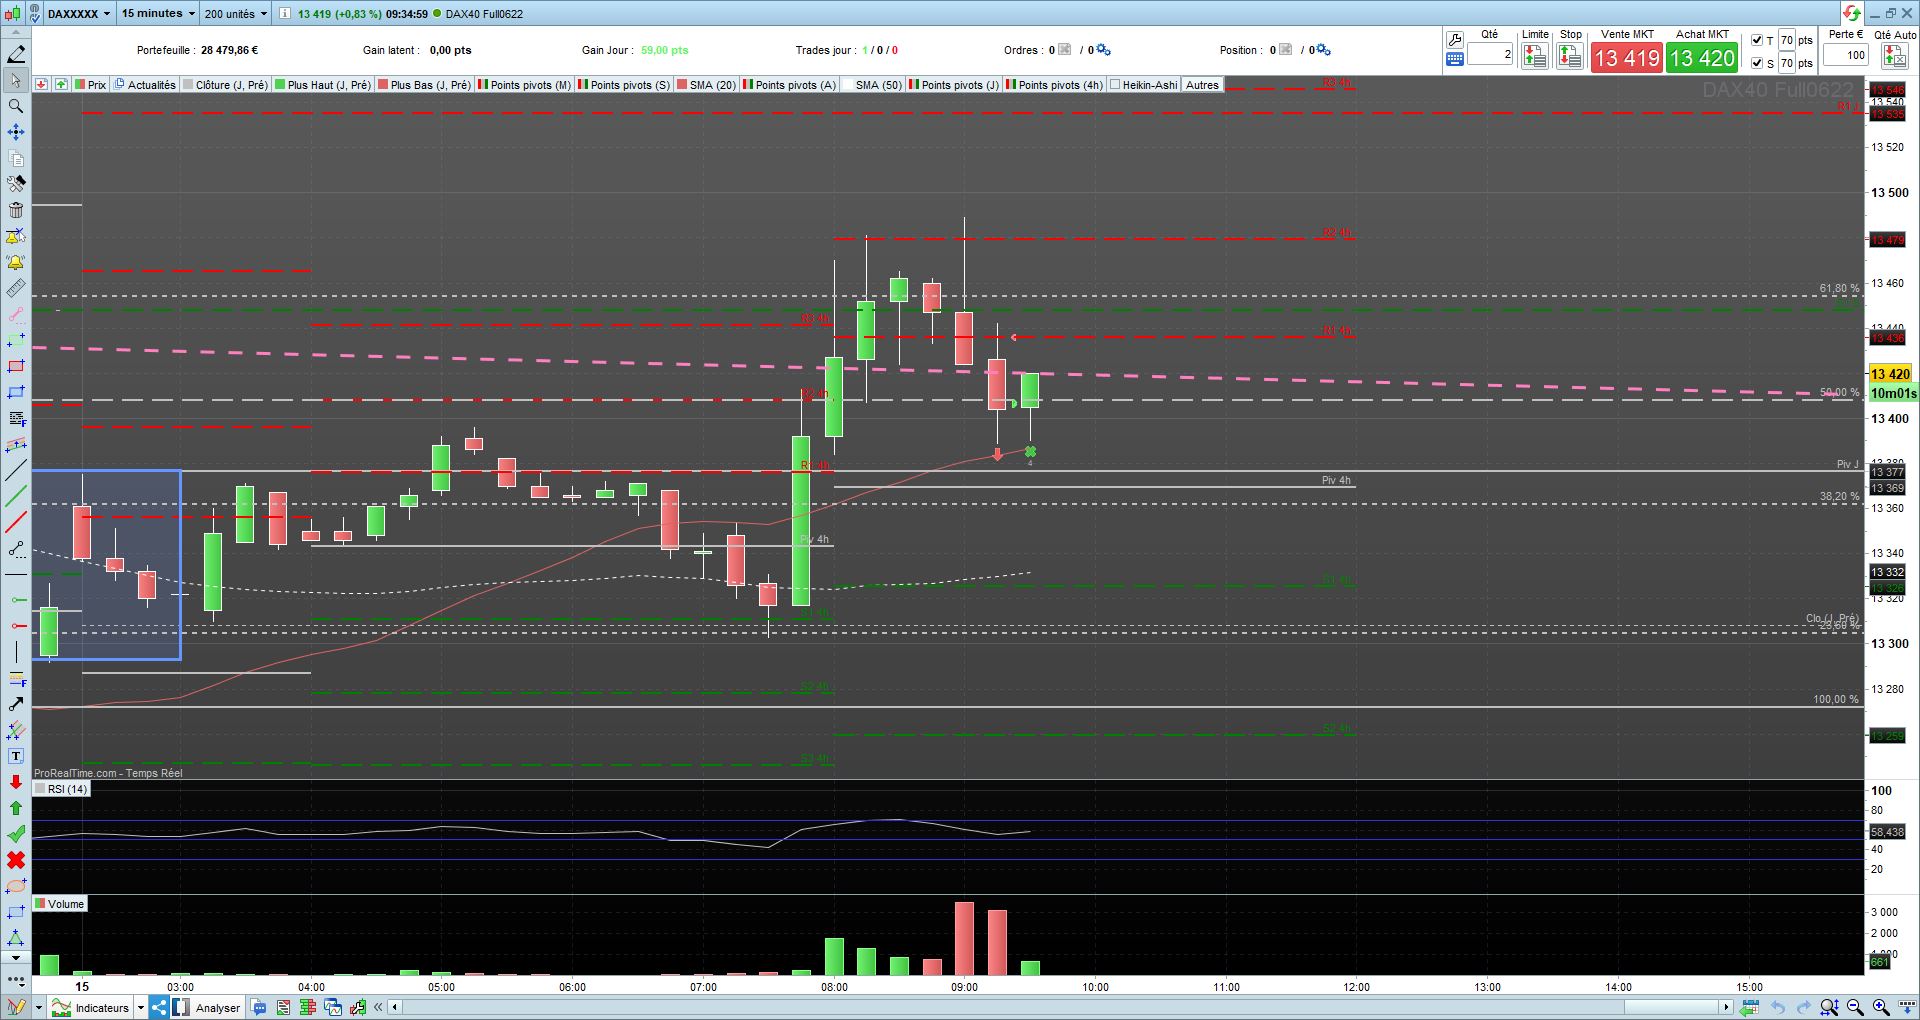1920x1020 pixels.
Task: Expand the chart style dropdown arrow
Action: (x=38, y=1007)
